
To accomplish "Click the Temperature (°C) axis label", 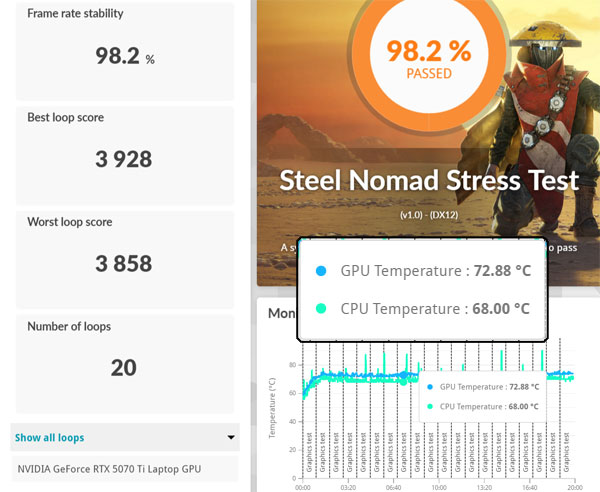I will pyautogui.click(x=271, y=408).
